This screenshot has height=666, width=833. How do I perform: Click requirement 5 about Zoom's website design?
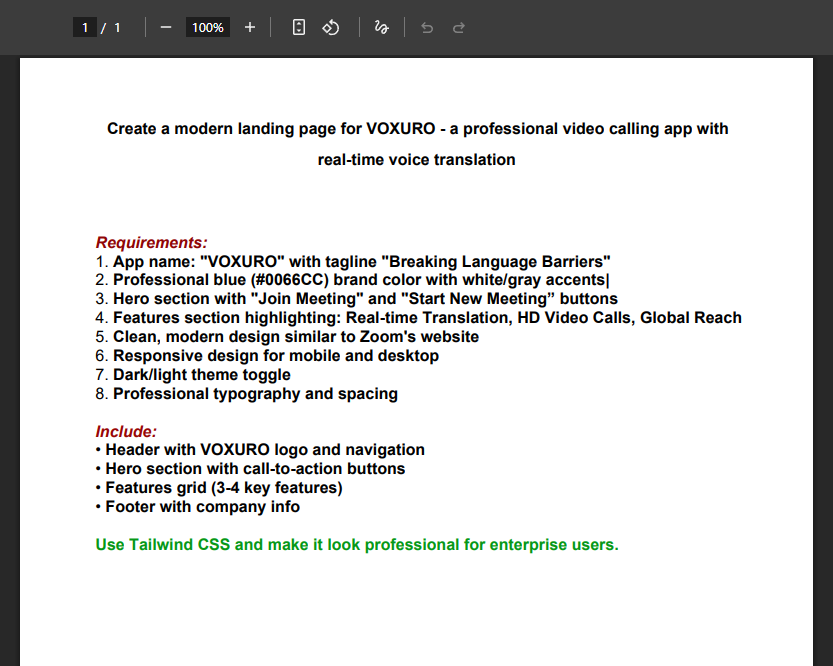point(287,337)
